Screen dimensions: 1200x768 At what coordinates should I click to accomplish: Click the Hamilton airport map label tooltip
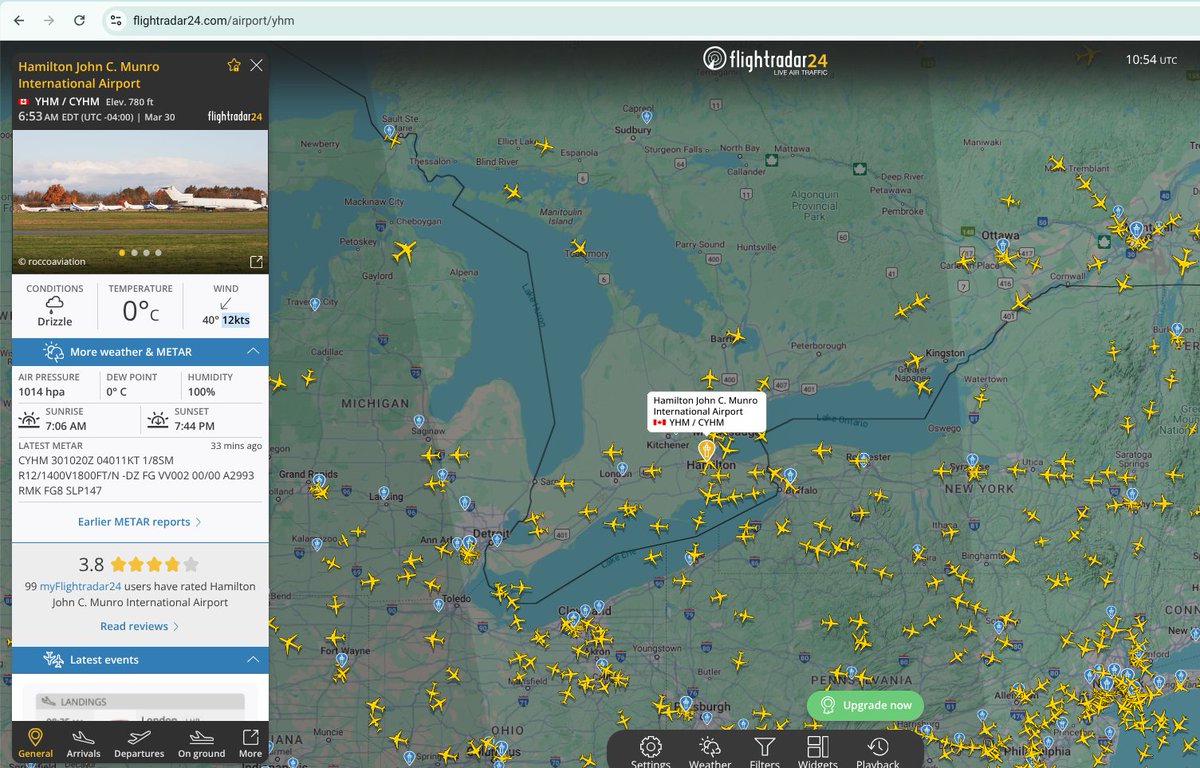click(x=707, y=411)
